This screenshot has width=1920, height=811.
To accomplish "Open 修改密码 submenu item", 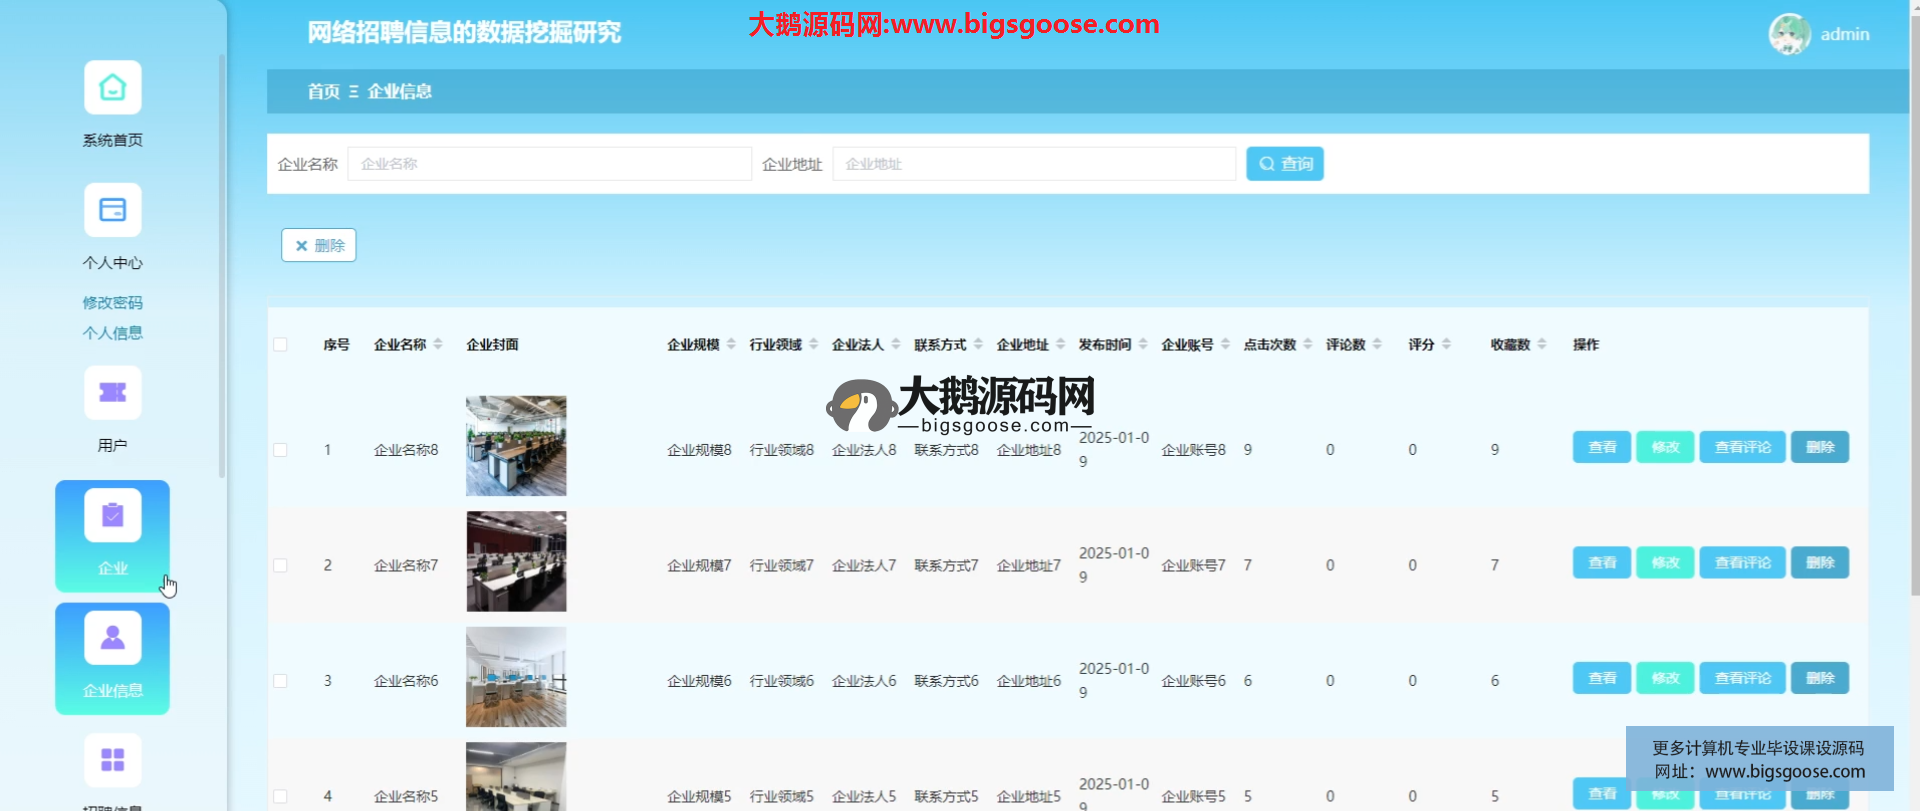I will [x=112, y=302].
